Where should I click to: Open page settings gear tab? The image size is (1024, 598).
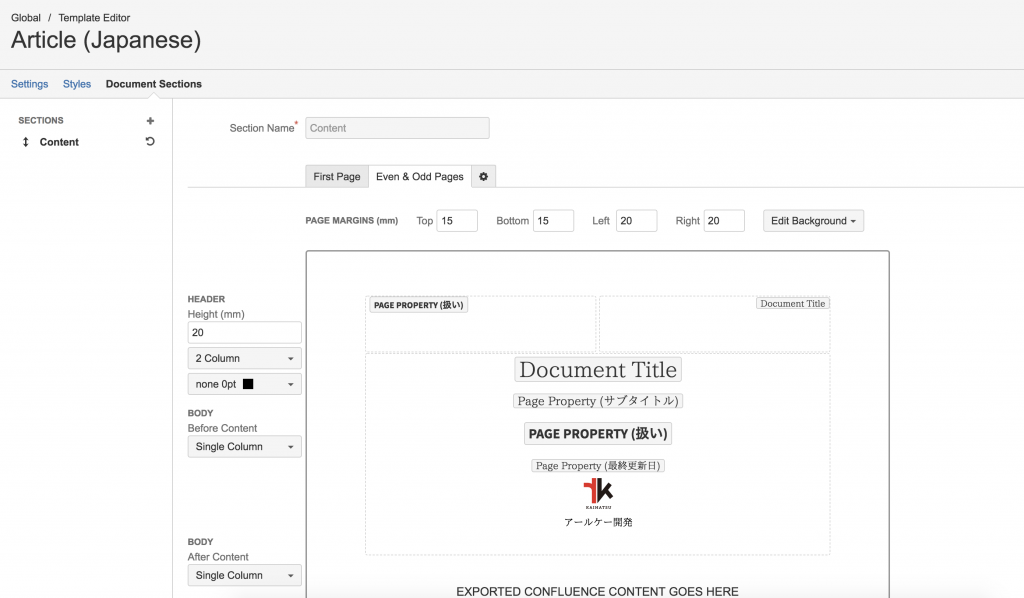click(x=483, y=176)
